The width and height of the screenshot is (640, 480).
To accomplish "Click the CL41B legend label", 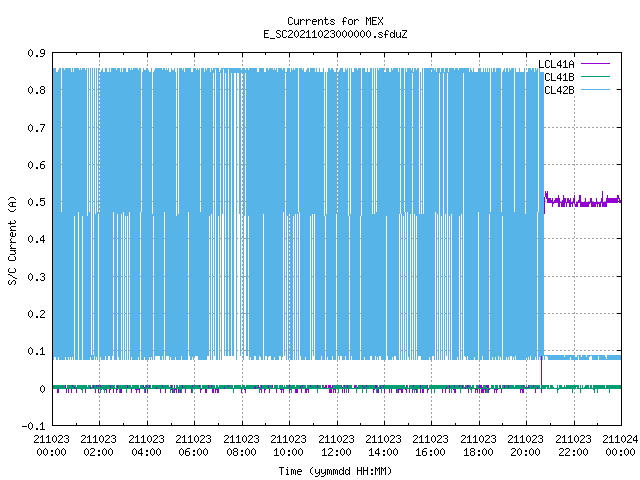I will click(x=559, y=77).
